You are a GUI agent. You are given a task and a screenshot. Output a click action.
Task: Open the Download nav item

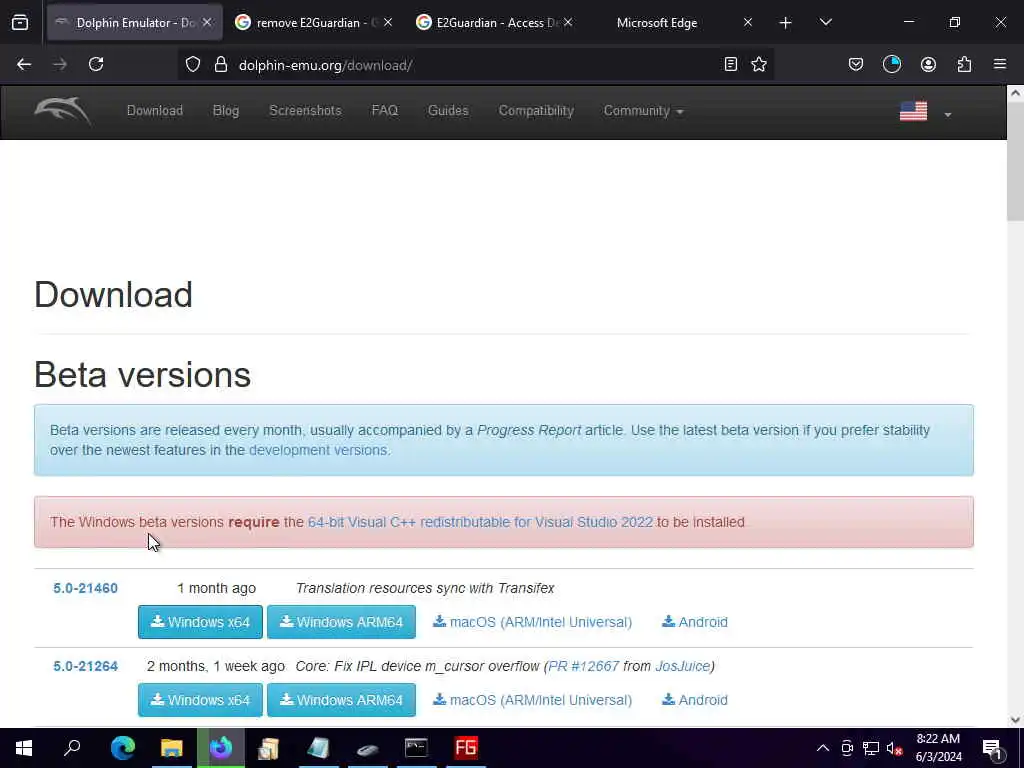(x=155, y=110)
